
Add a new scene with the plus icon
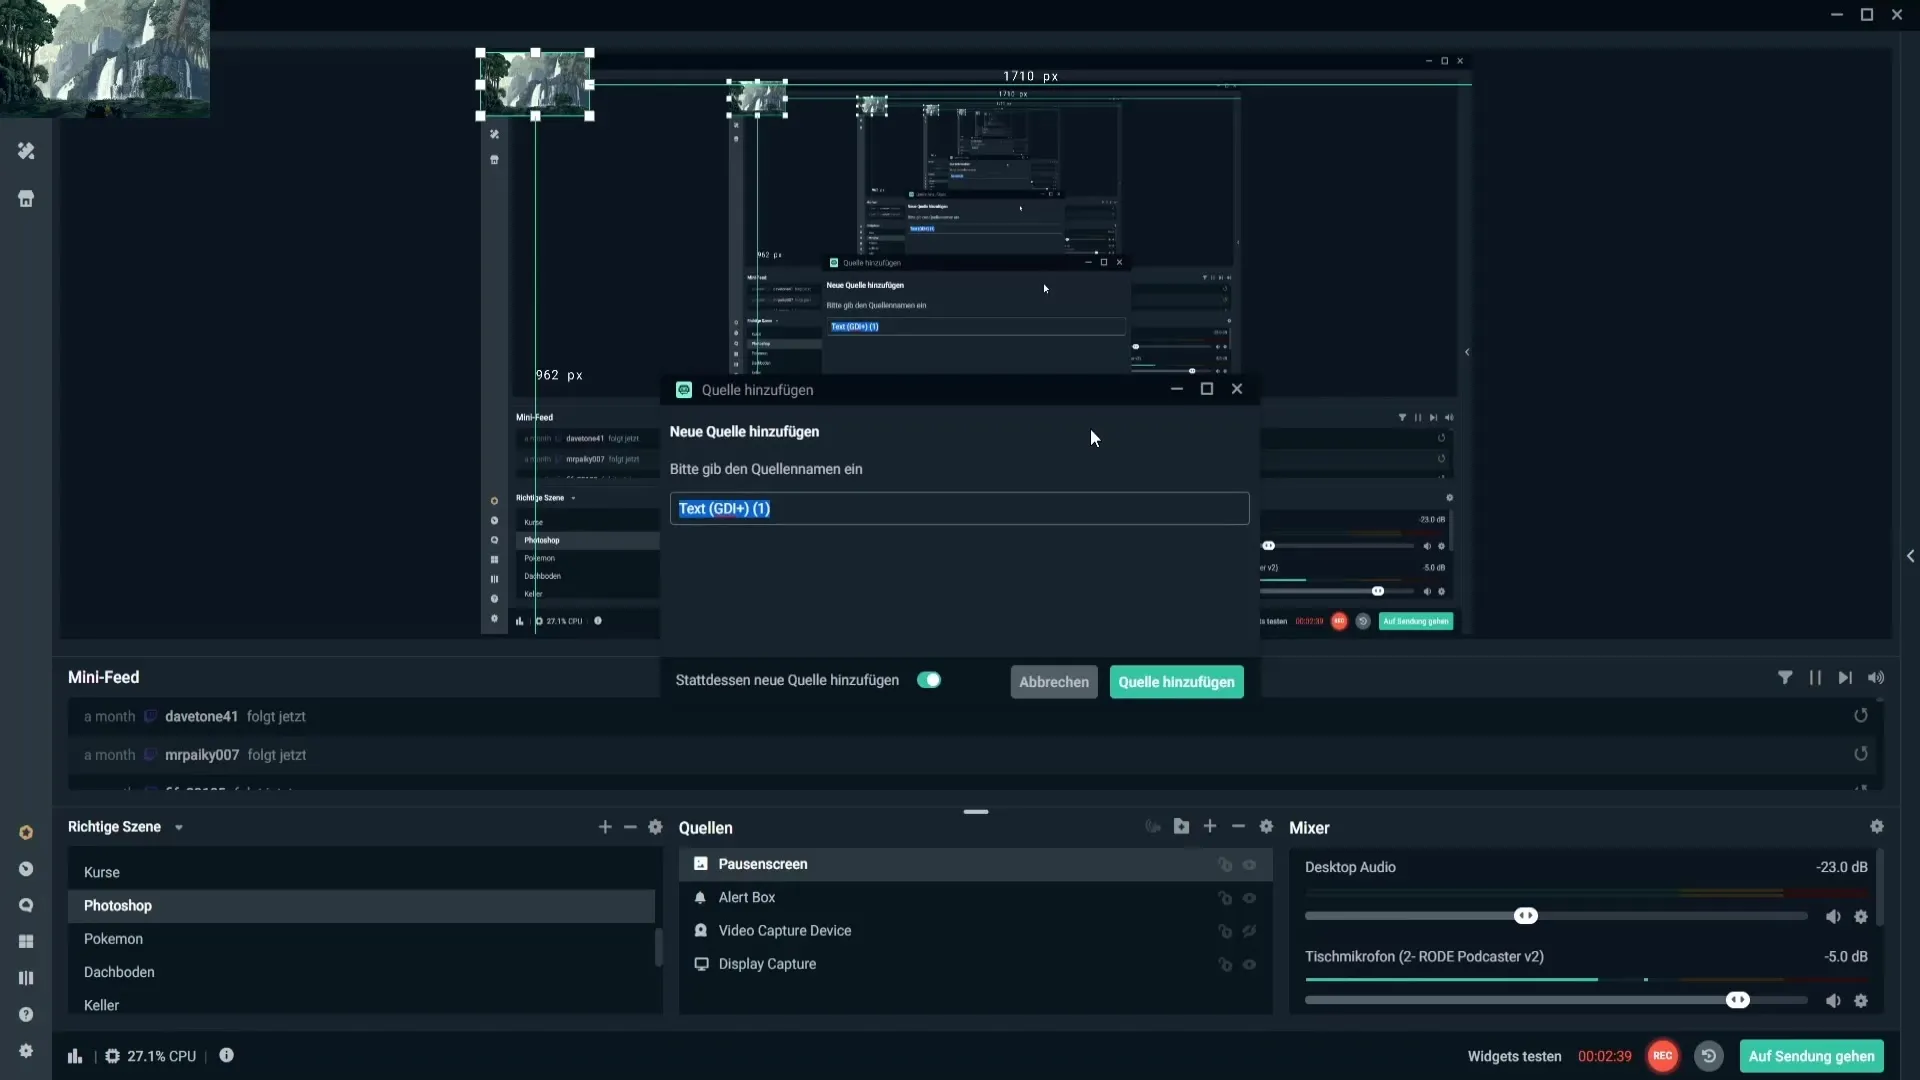tap(605, 827)
